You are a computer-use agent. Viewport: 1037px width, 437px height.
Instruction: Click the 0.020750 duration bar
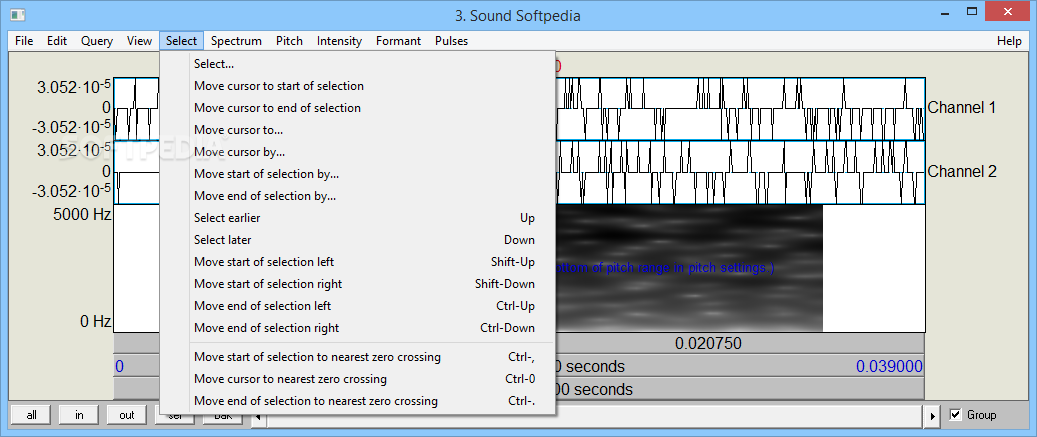[x=739, y=344]
